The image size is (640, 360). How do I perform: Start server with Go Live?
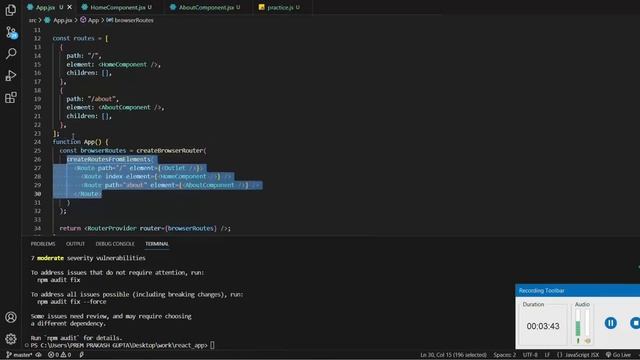point(618,355)
